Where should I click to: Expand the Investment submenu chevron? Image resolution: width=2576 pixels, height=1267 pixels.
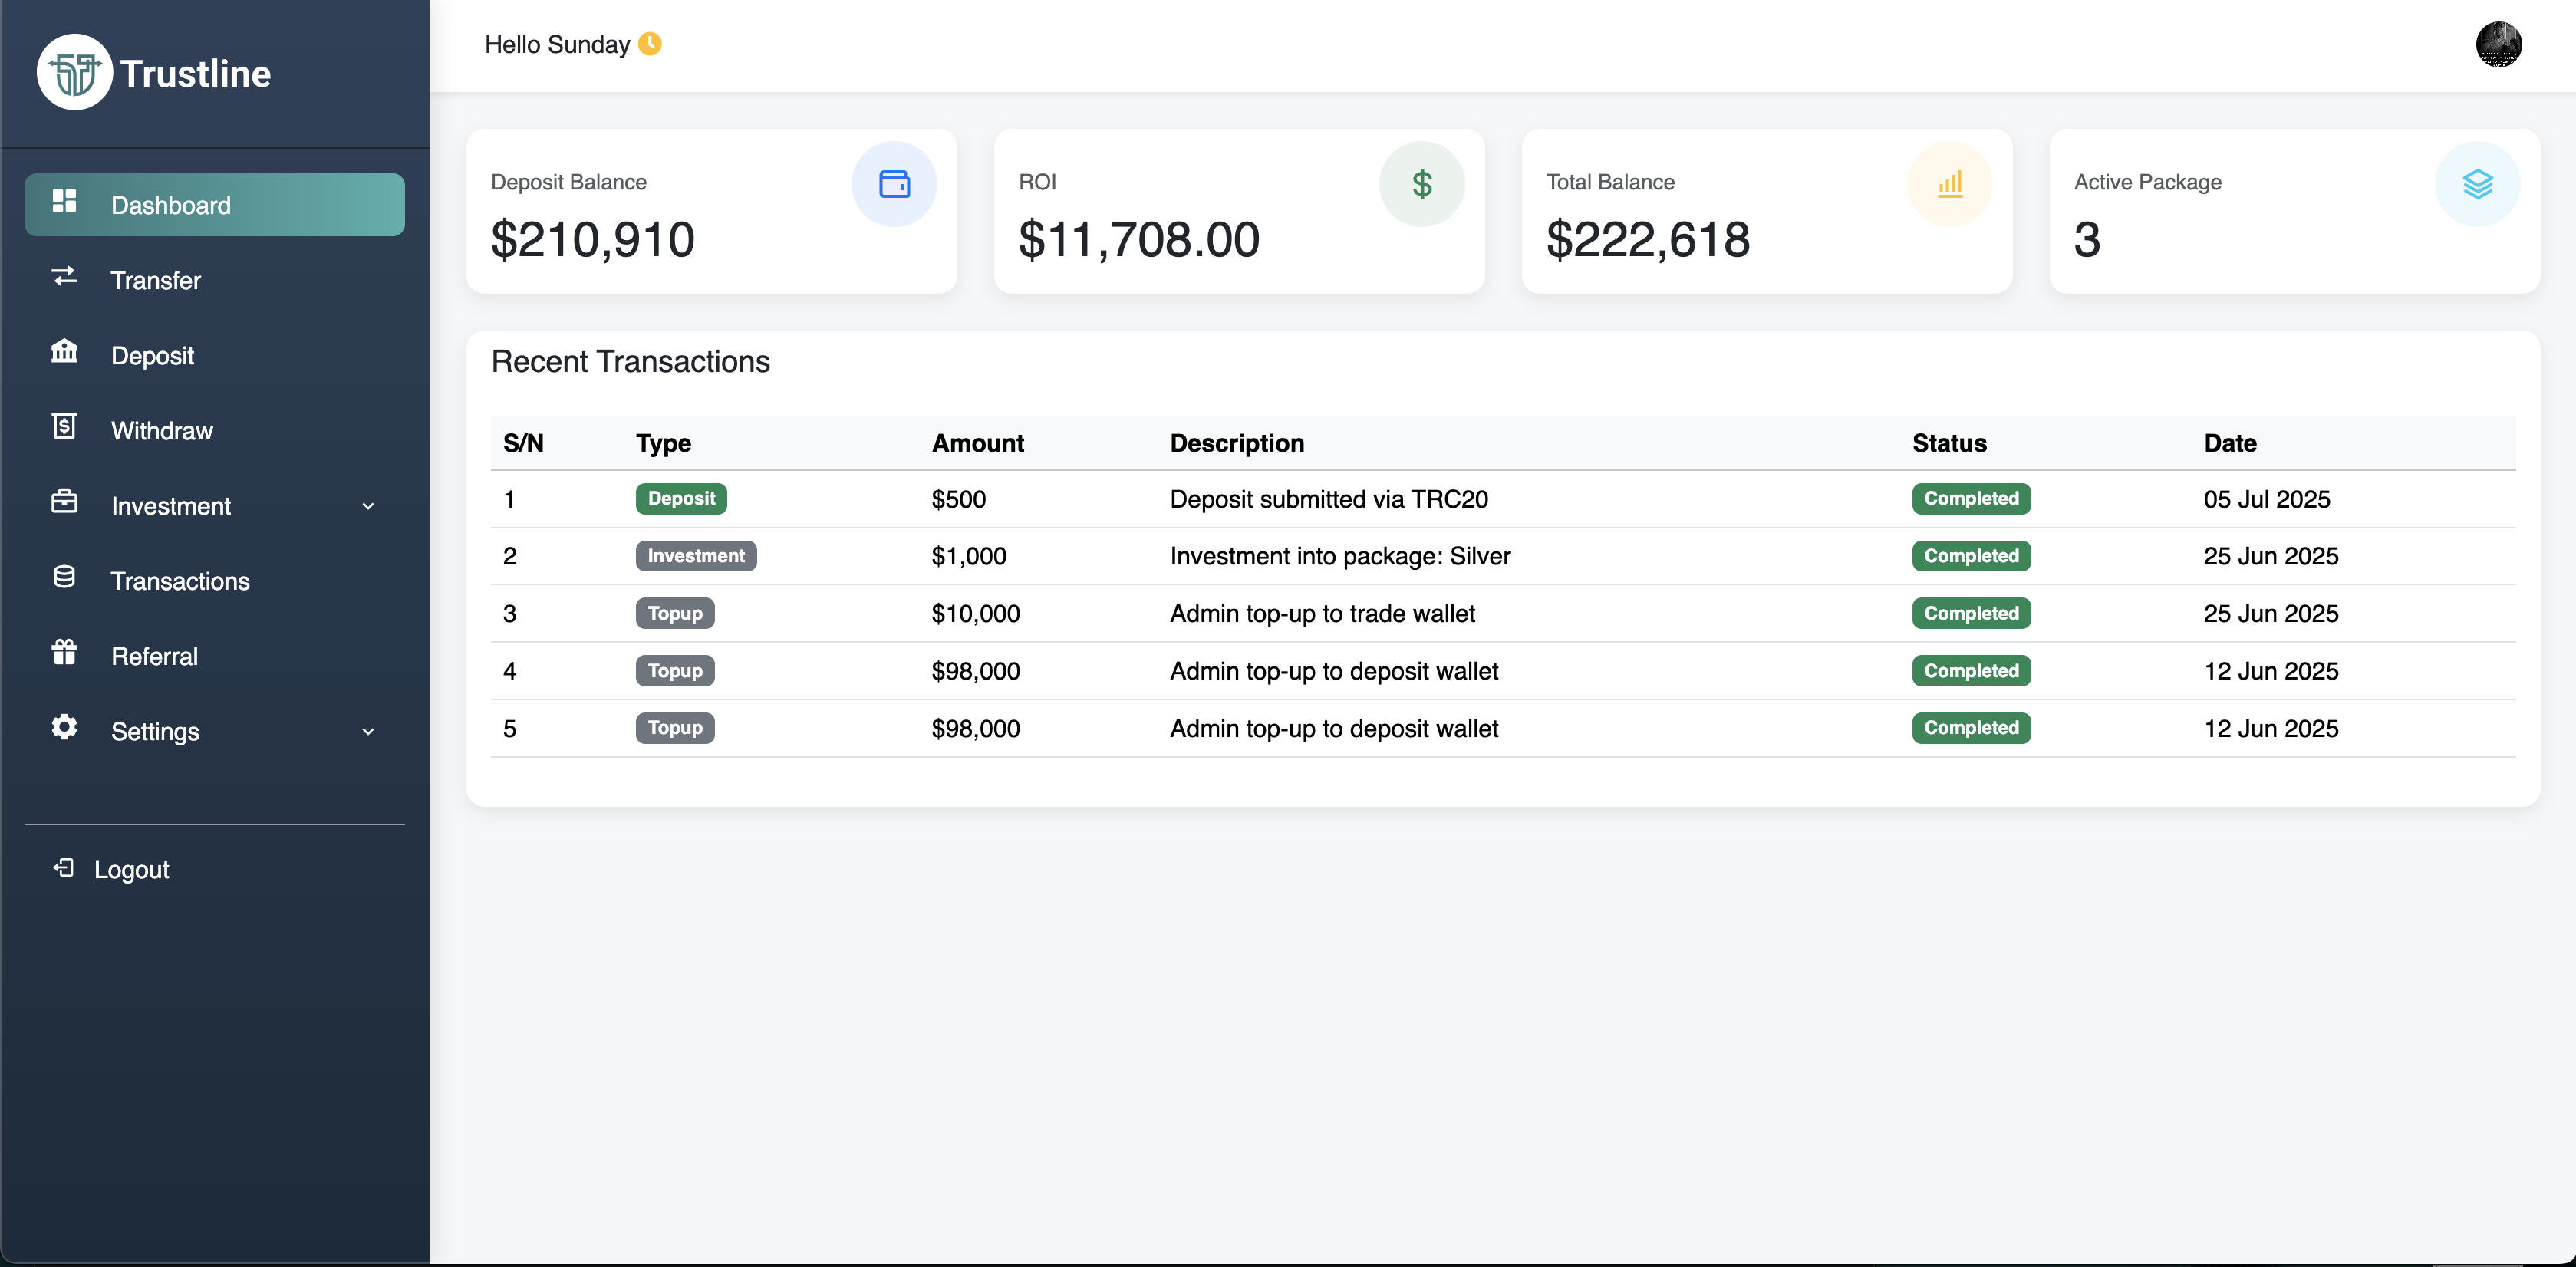[368, 506]
